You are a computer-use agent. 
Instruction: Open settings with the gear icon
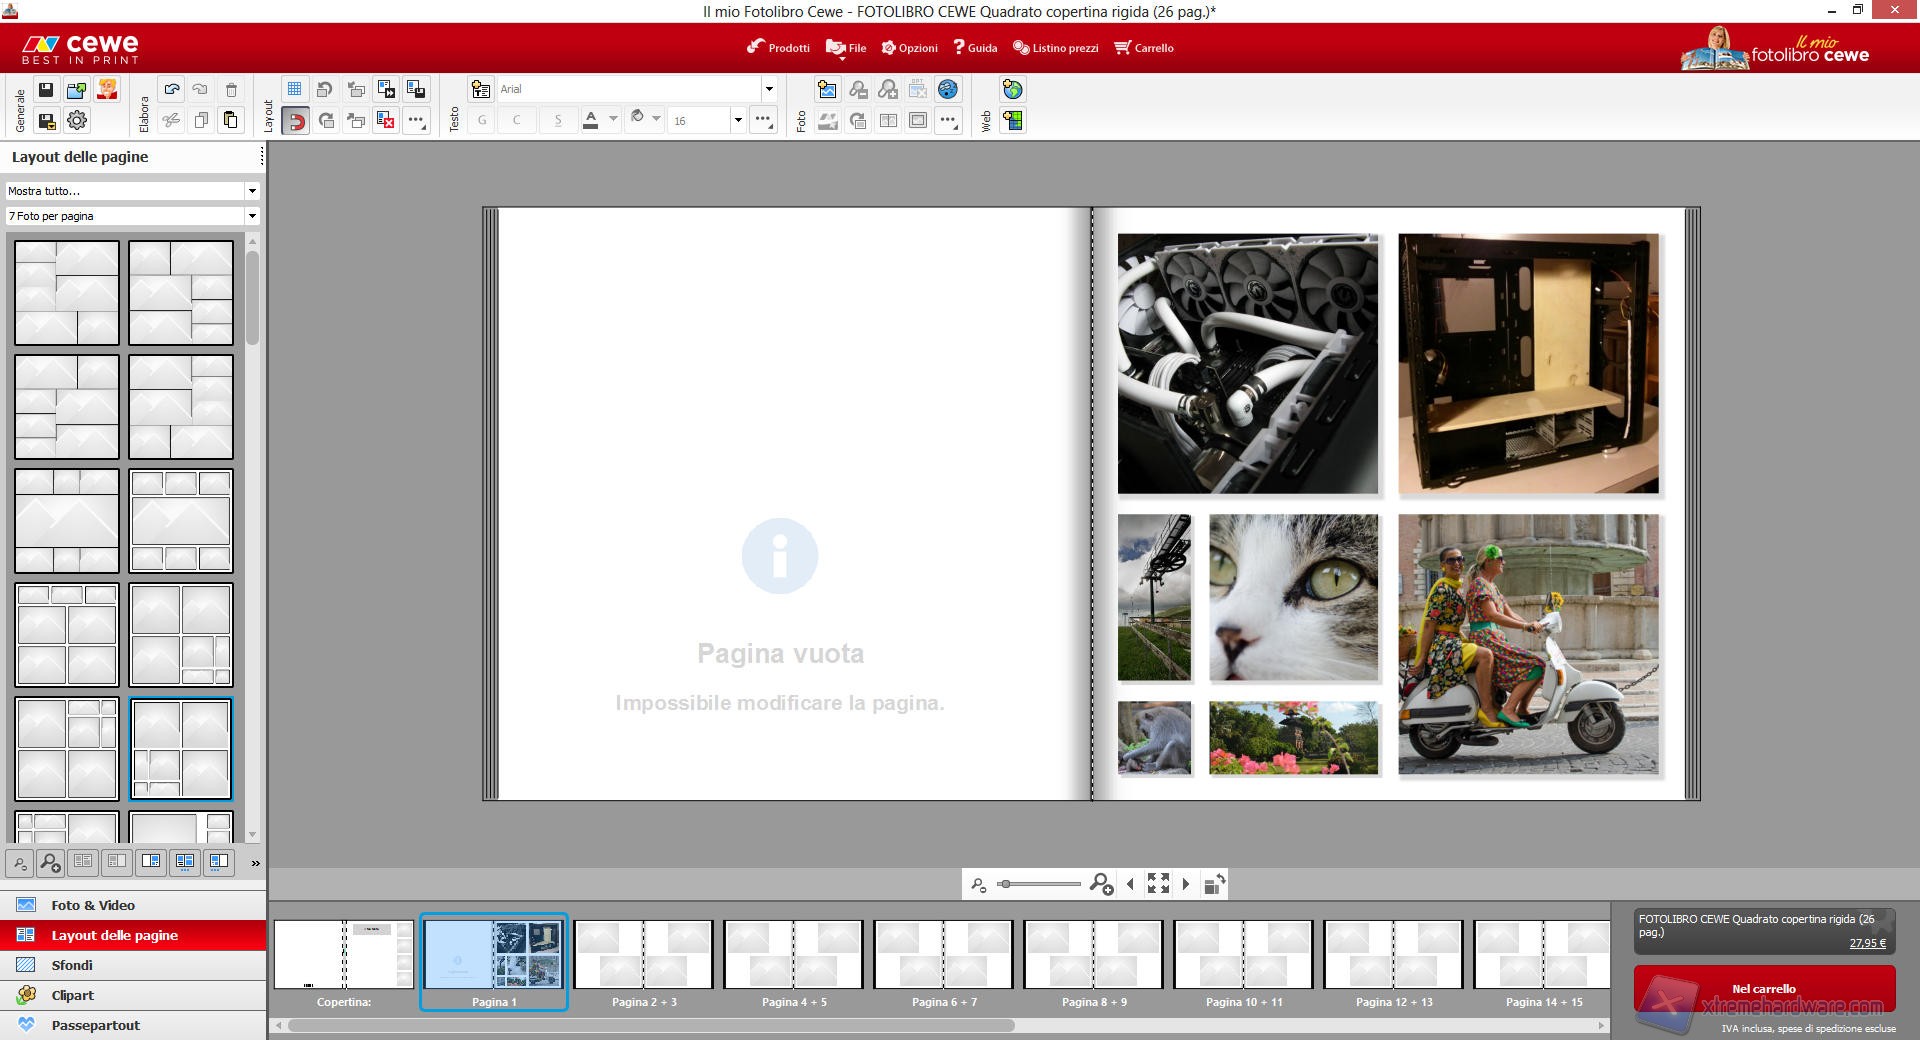tap(77, 121)
